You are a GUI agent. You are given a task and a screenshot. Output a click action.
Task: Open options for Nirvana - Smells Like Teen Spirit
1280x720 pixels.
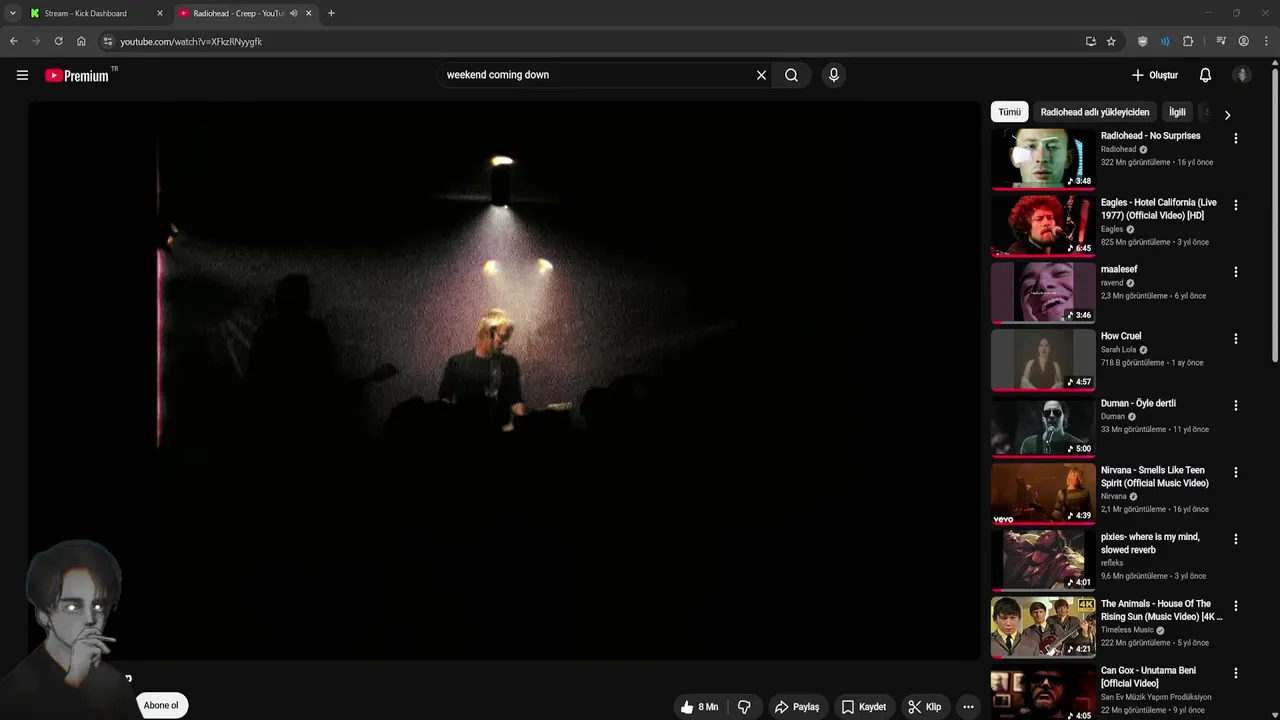point(1236,472)
